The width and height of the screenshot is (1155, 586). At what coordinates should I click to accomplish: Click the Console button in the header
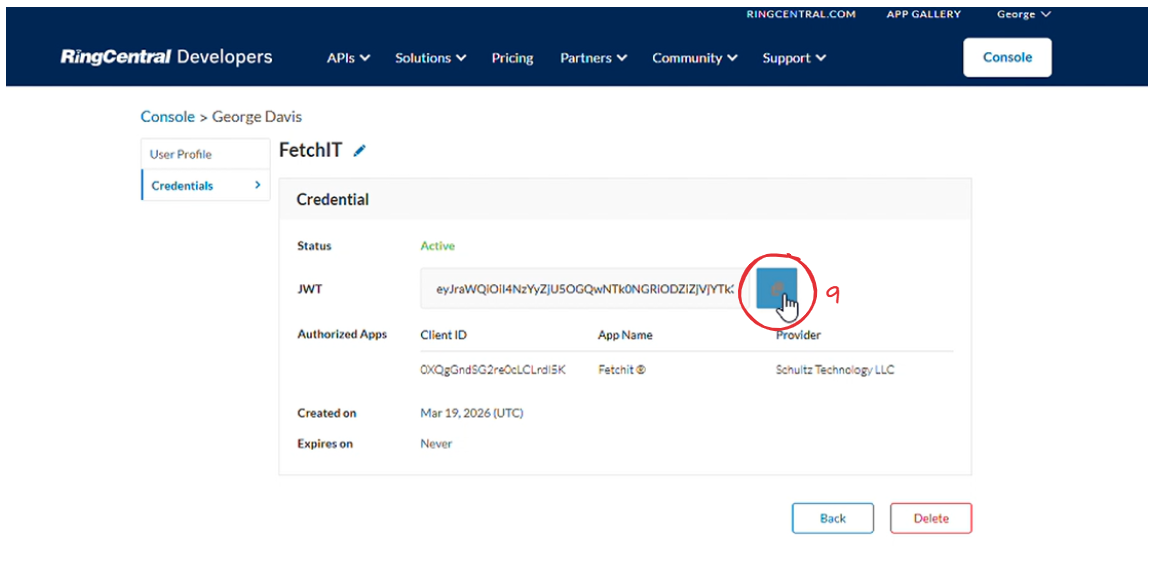coord(1007,57)
